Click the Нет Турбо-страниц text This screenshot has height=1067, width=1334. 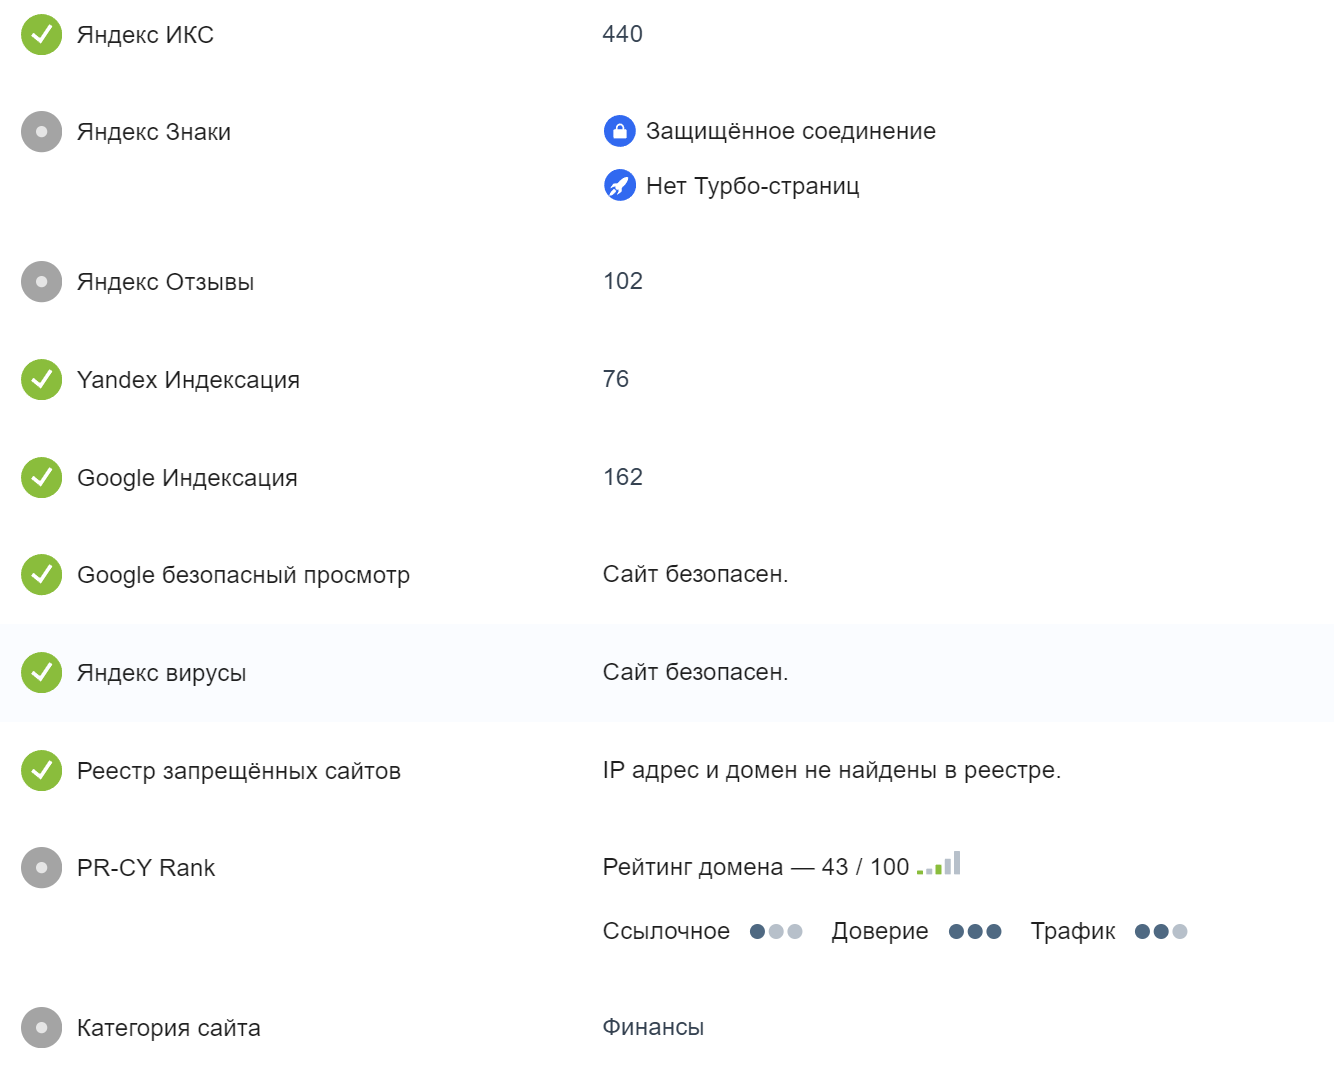(x=753, y=186)
